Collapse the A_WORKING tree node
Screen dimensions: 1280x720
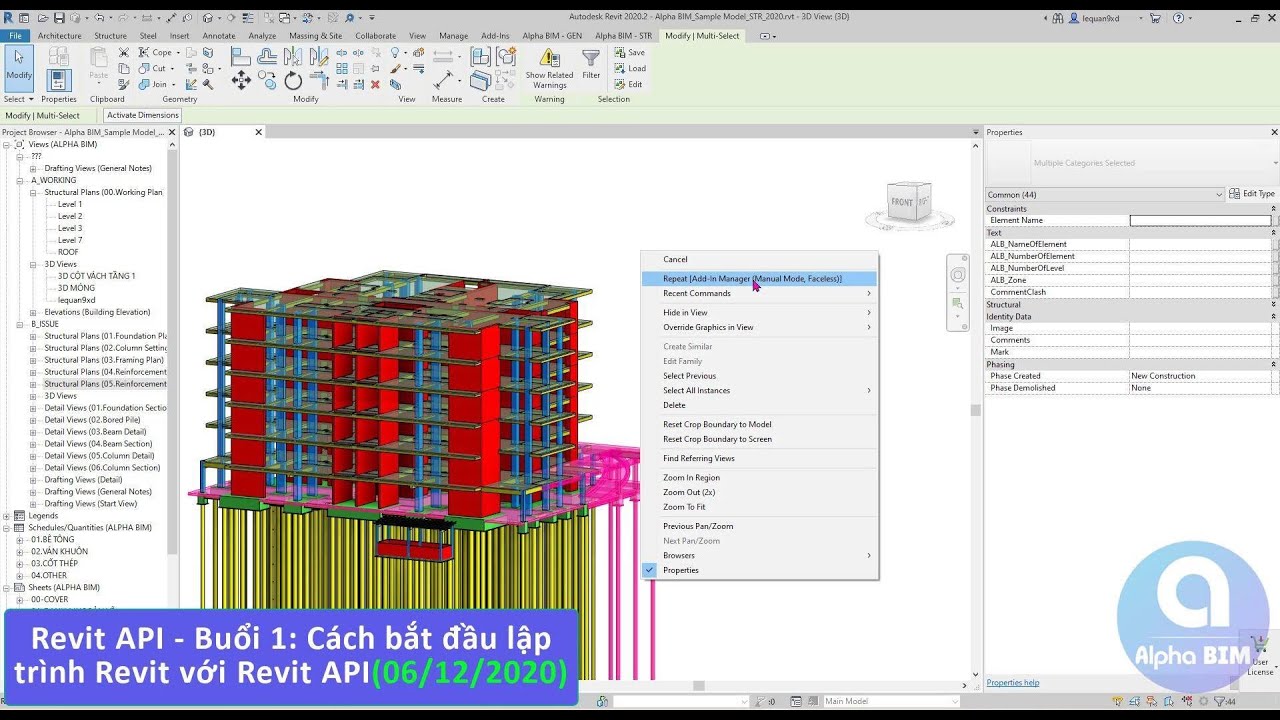click(x=20, y=180)
